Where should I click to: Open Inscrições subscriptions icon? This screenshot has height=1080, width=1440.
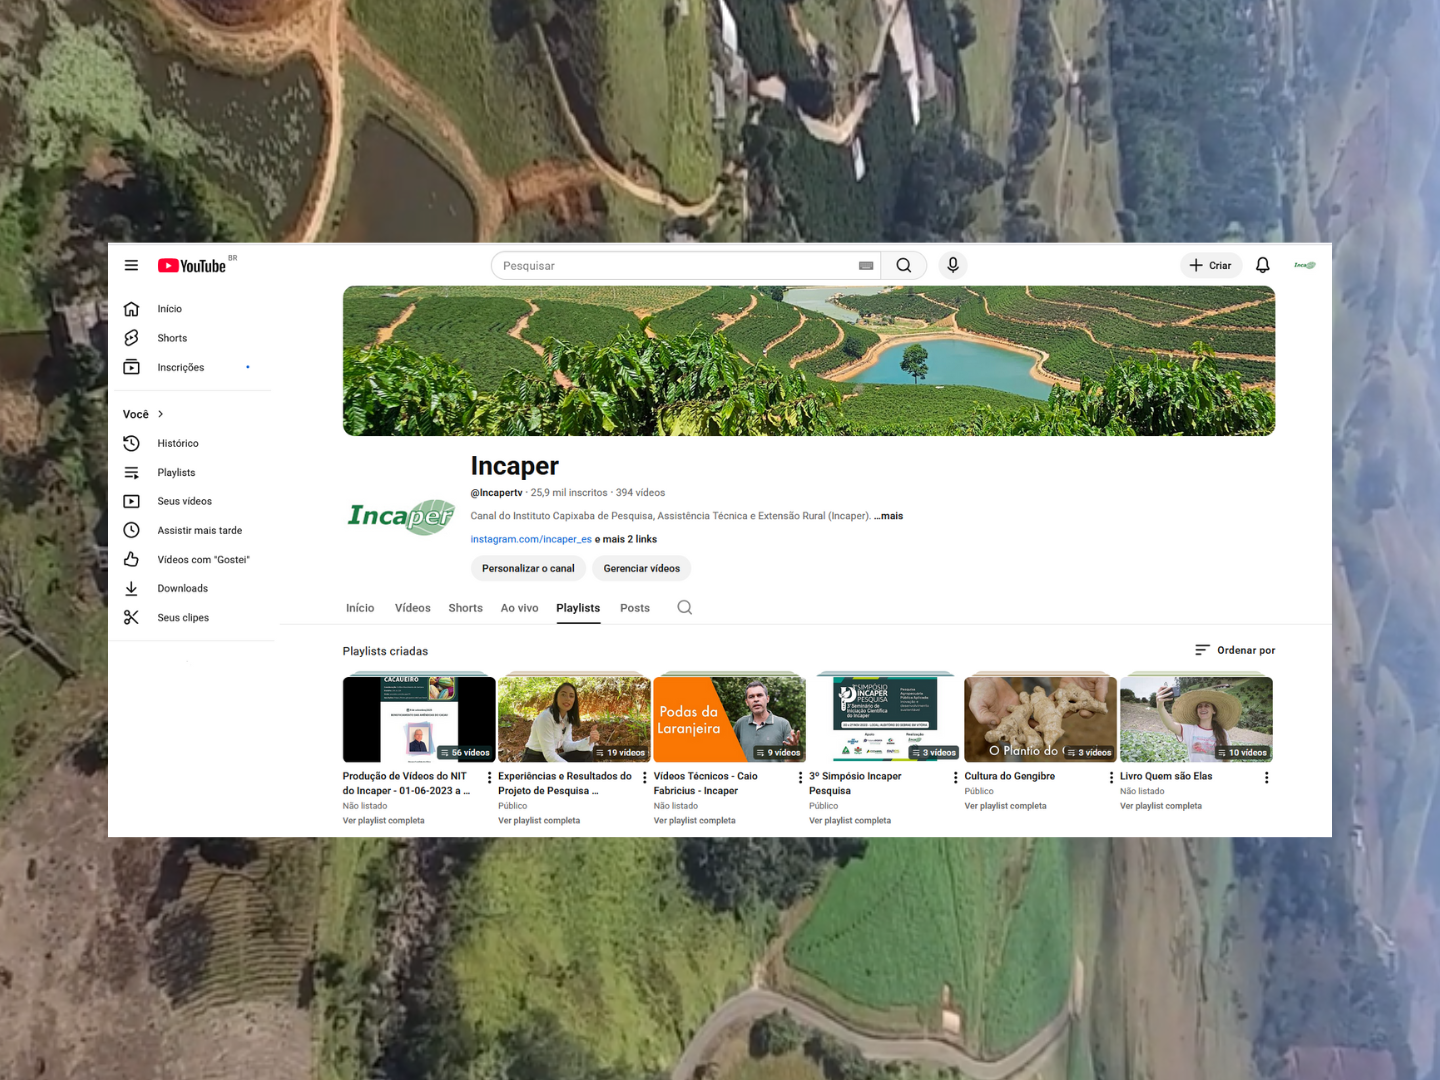click(131, 367)
